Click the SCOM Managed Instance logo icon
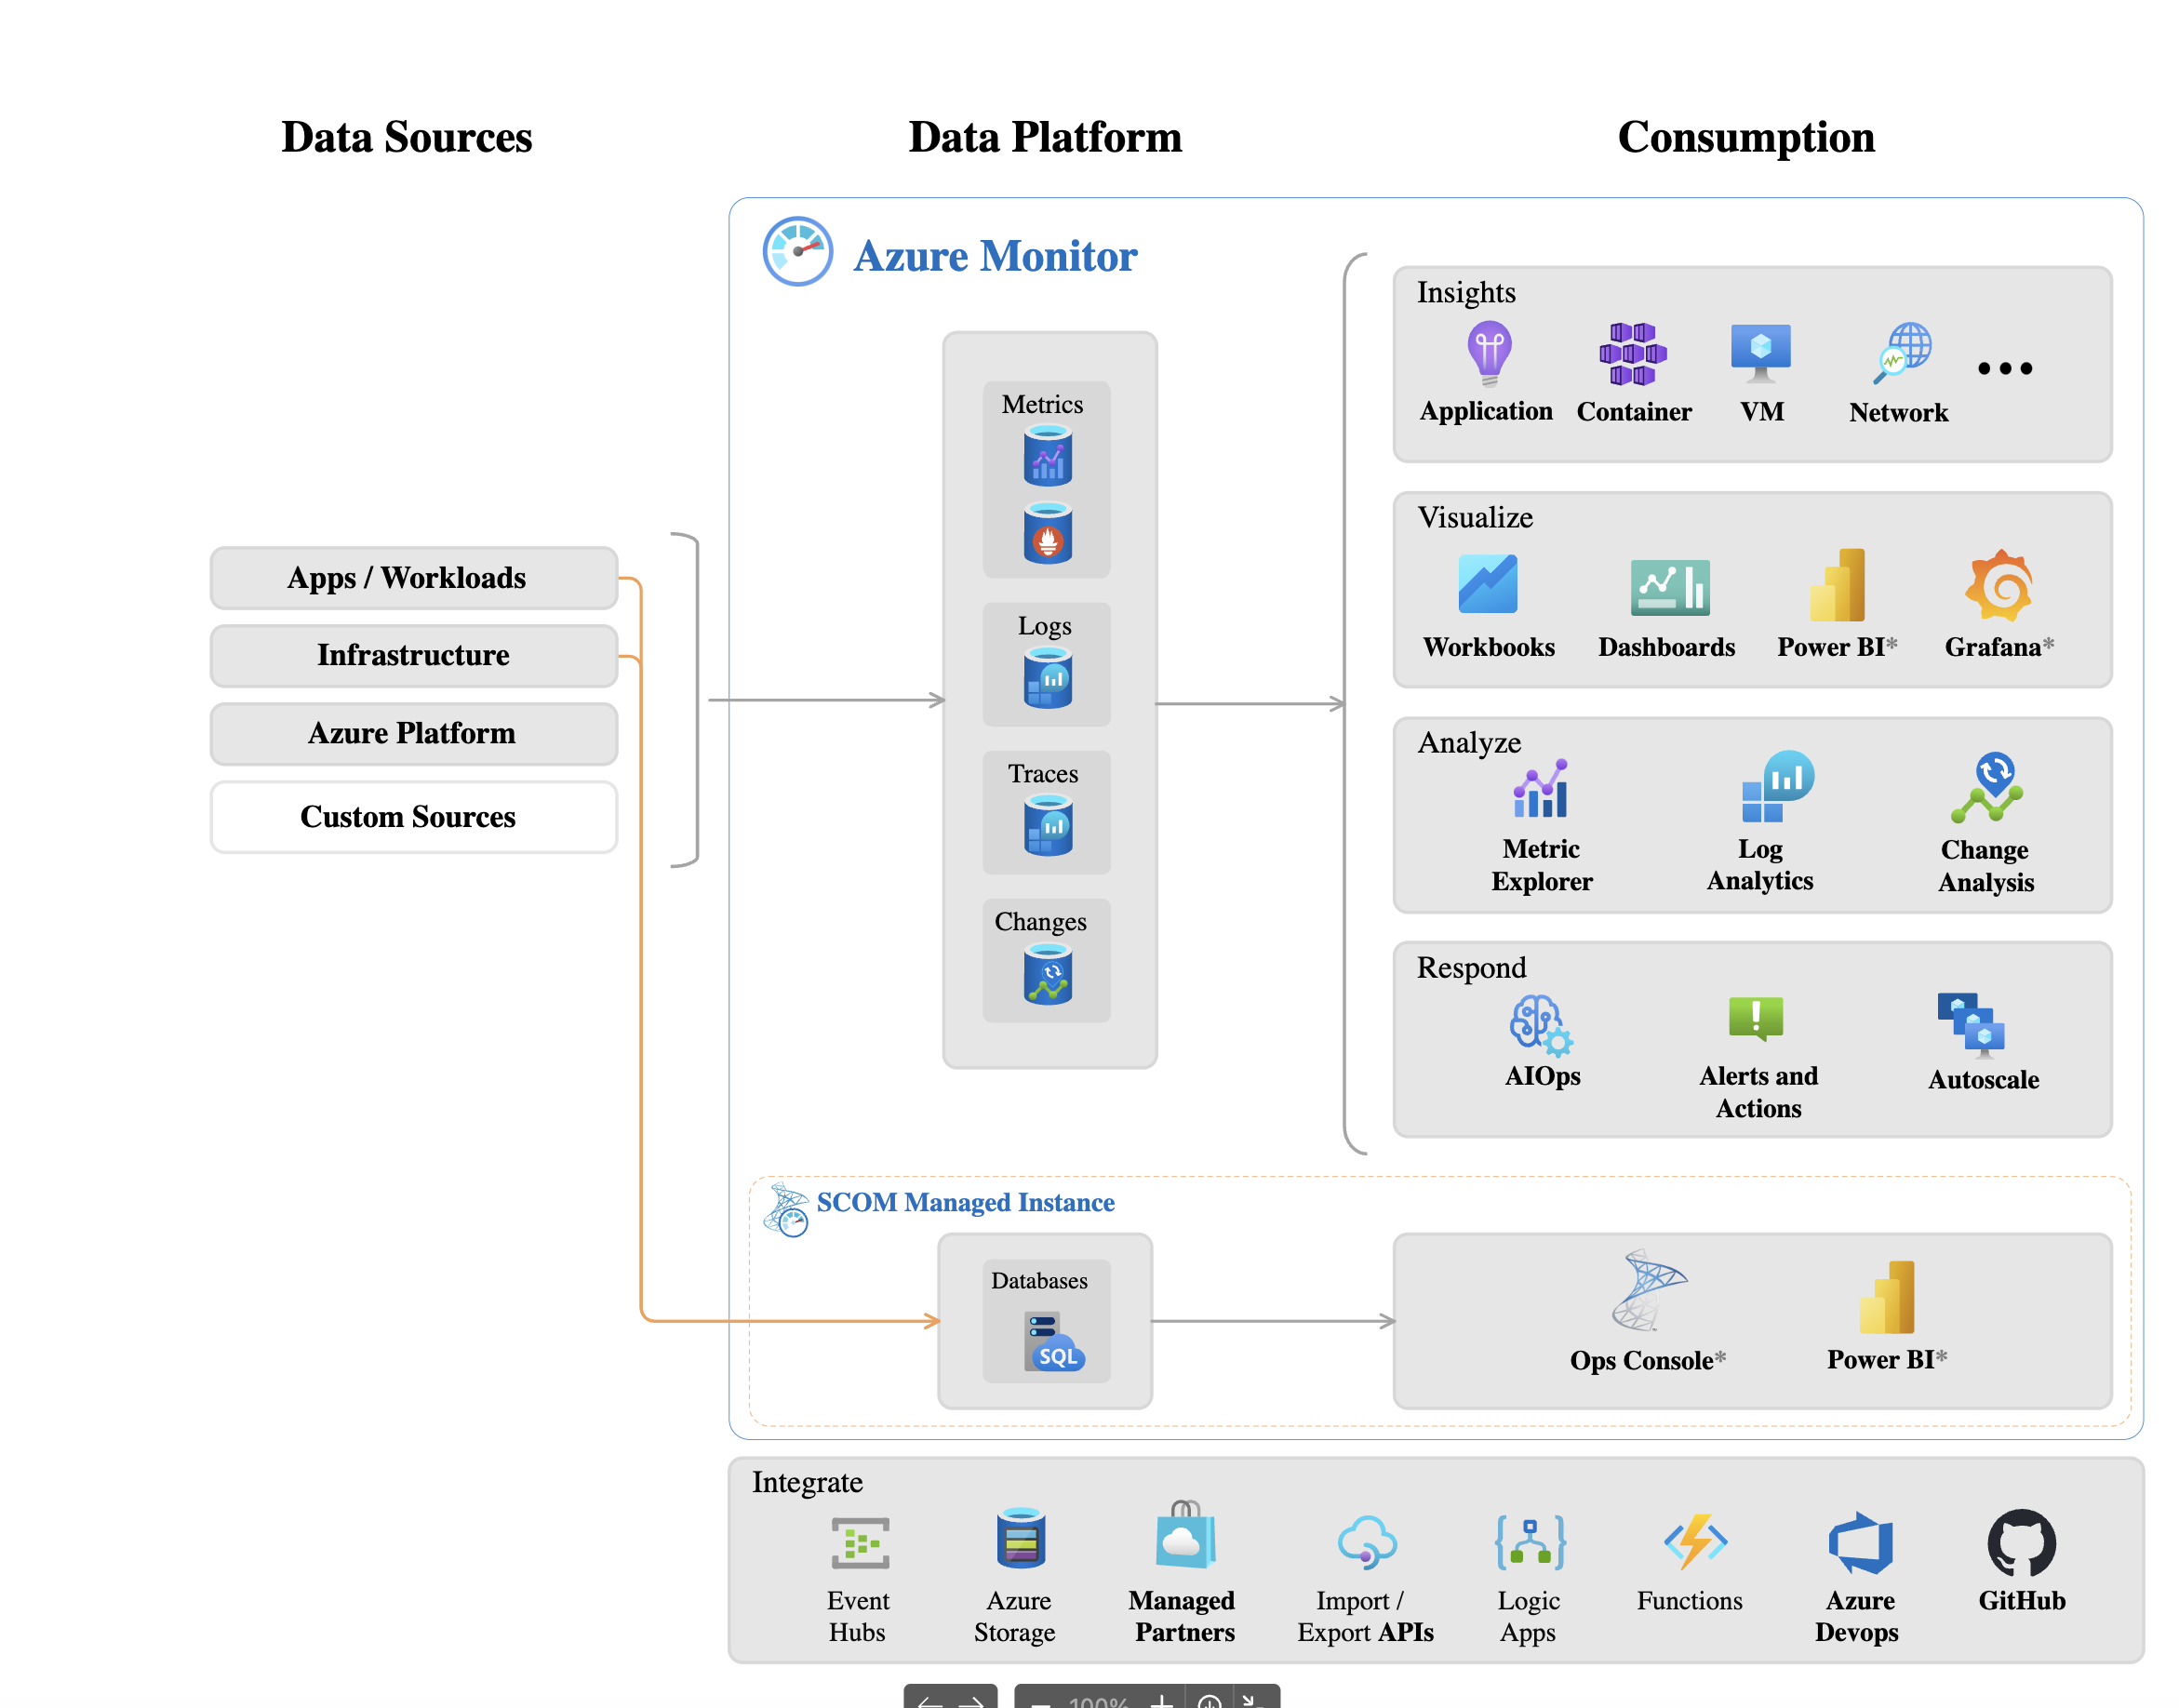This screenshot has height=1708, width=2179. click(786, 1209)
